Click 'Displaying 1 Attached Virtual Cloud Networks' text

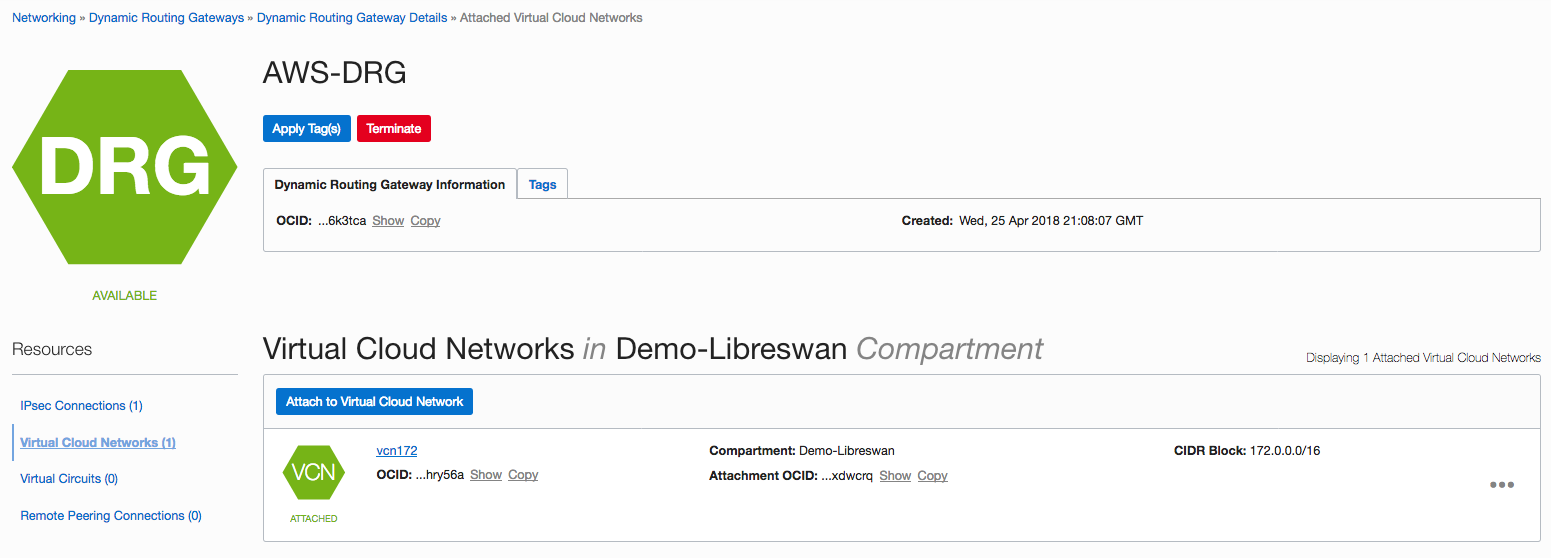tap(1423, 358)
